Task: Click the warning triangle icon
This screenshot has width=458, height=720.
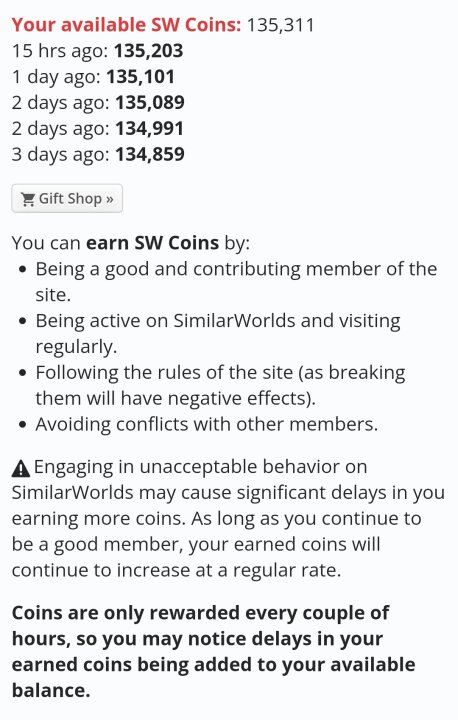Action: (x=21, y=468)
